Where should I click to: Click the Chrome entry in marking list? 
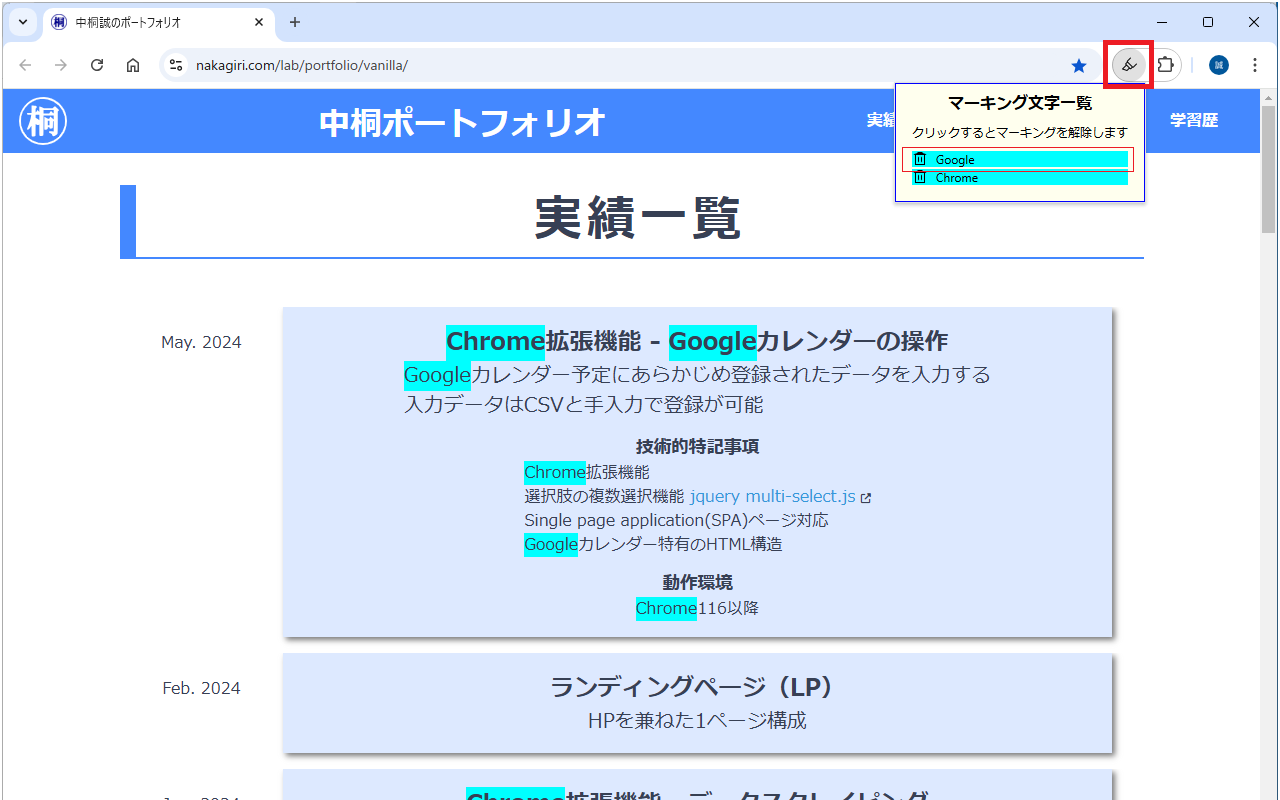1019,178
